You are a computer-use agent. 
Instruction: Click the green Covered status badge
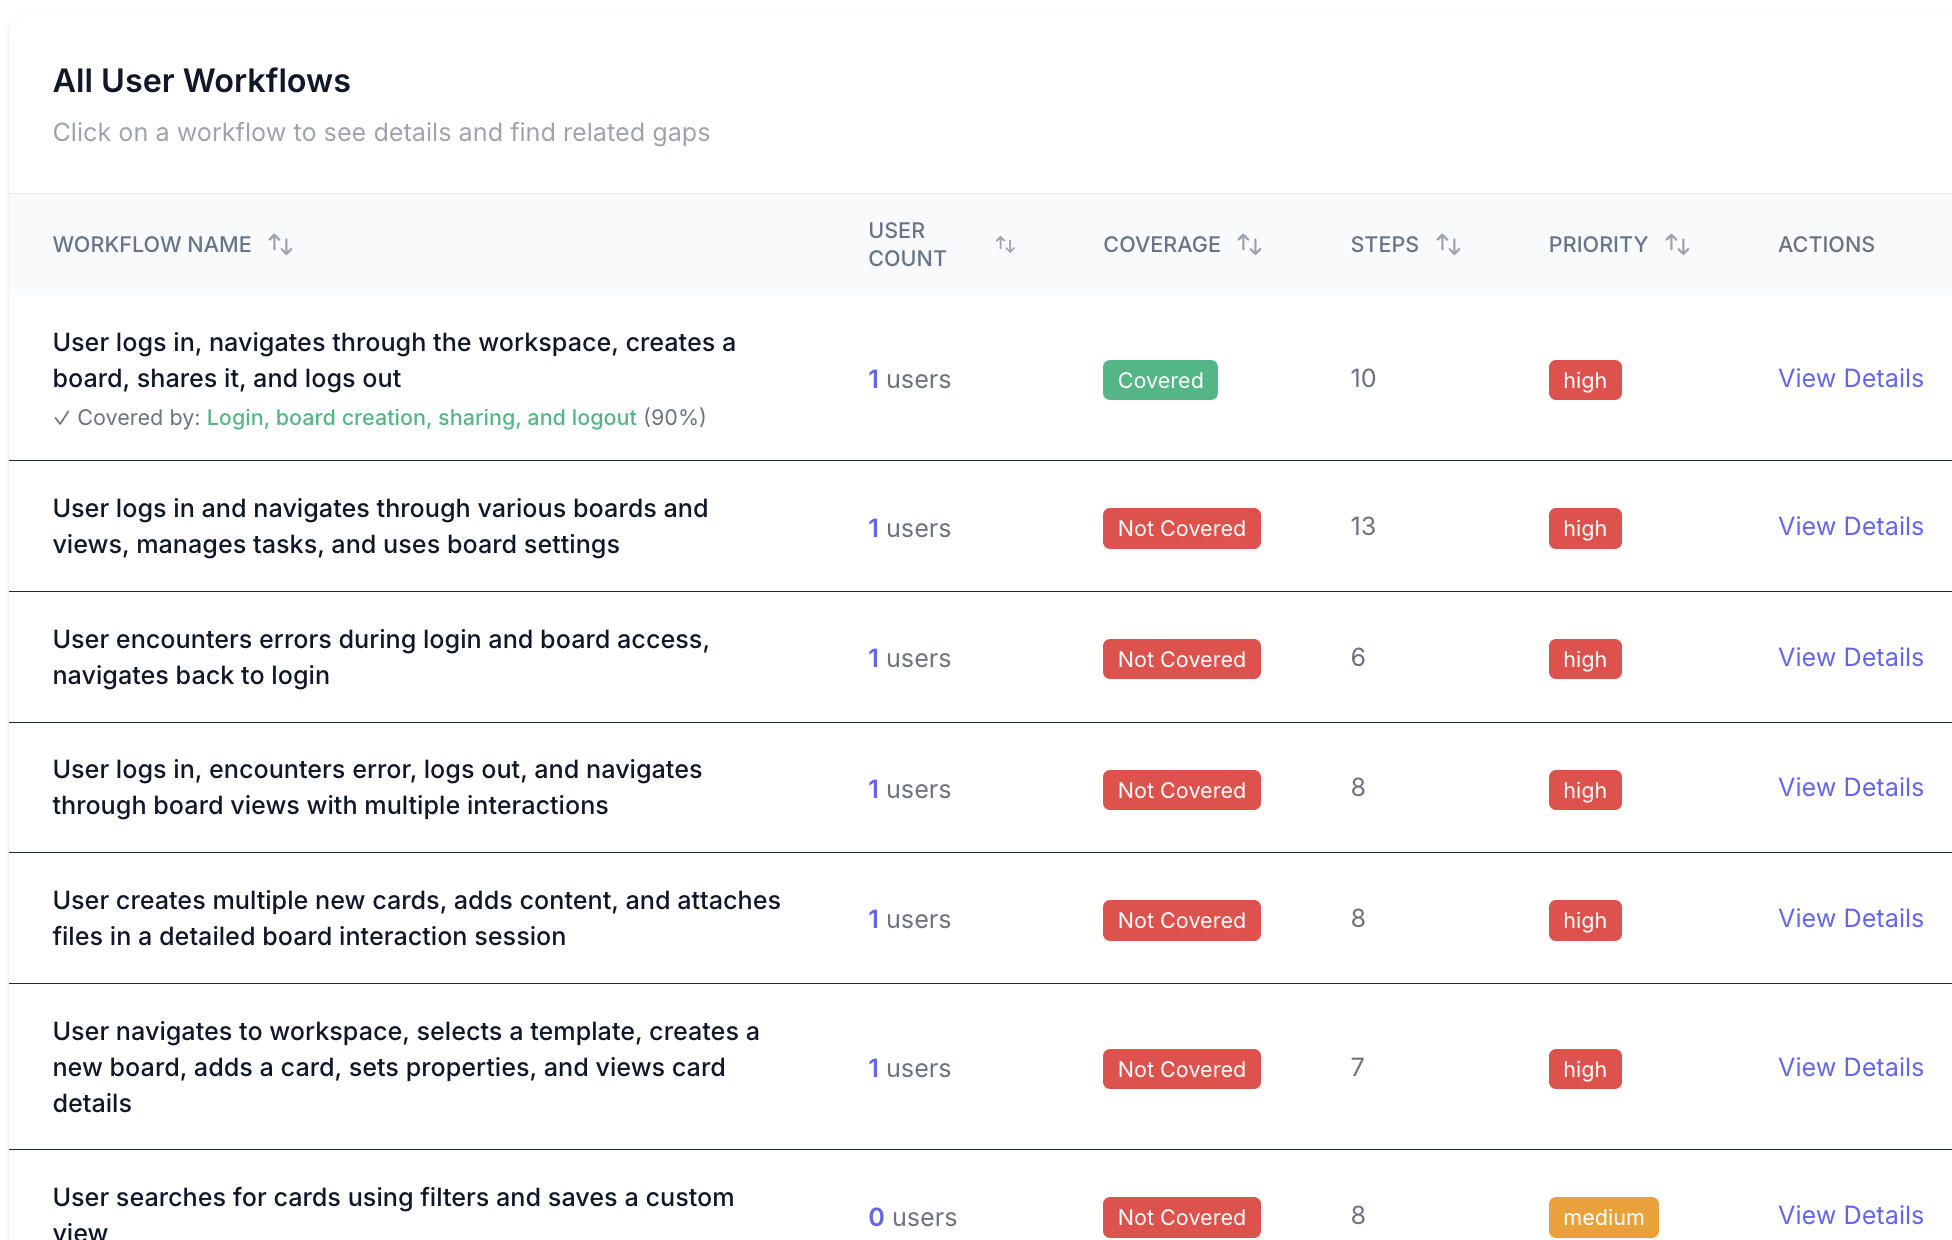point(1160,380)
